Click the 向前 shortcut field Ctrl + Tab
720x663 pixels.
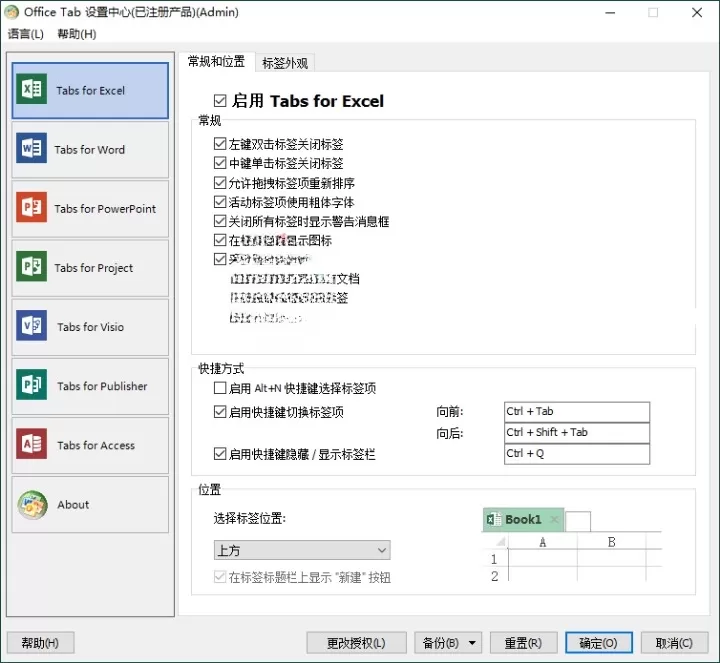point(577,411)
